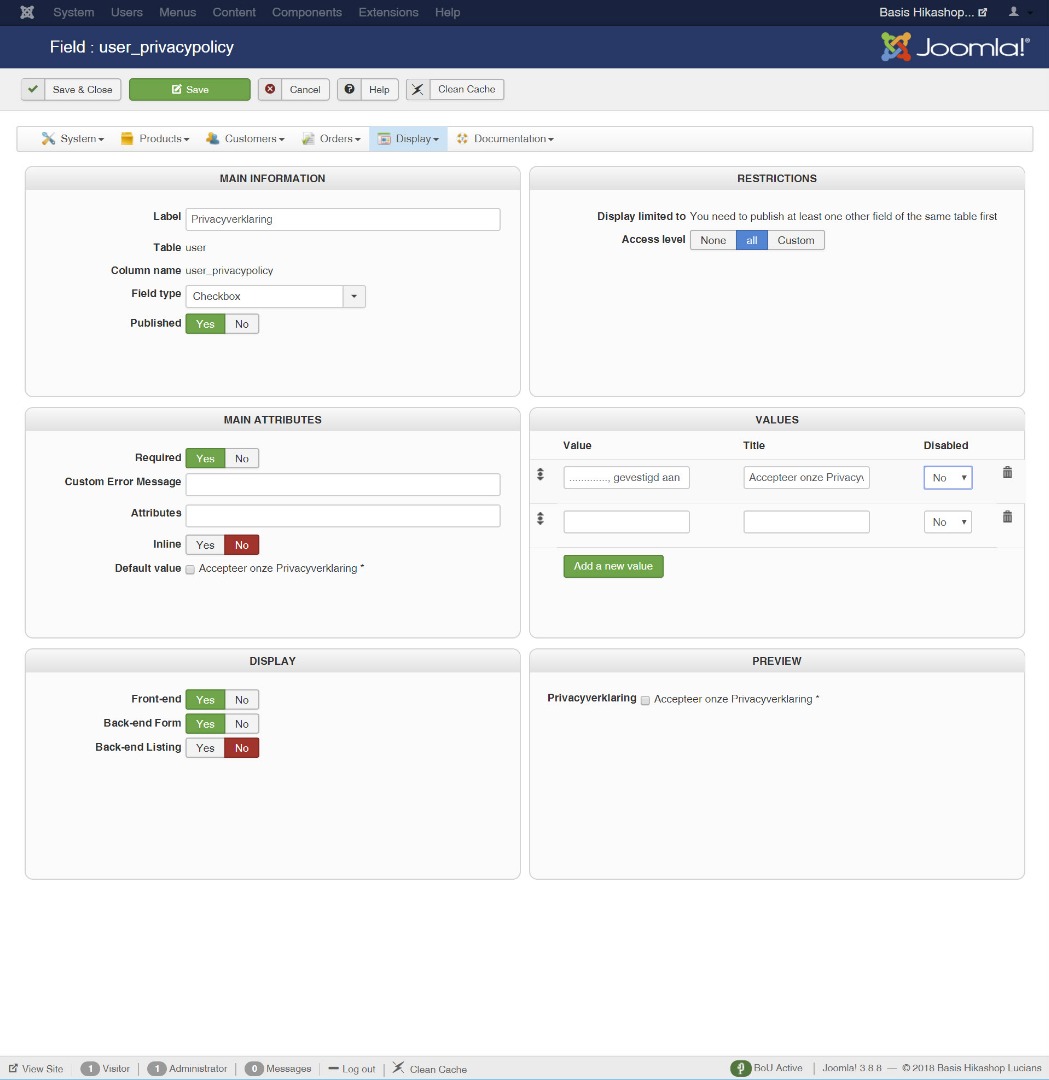The image size is (1049, 1080).
Task: Click the Documentation icon
Action: pos(462,138)
